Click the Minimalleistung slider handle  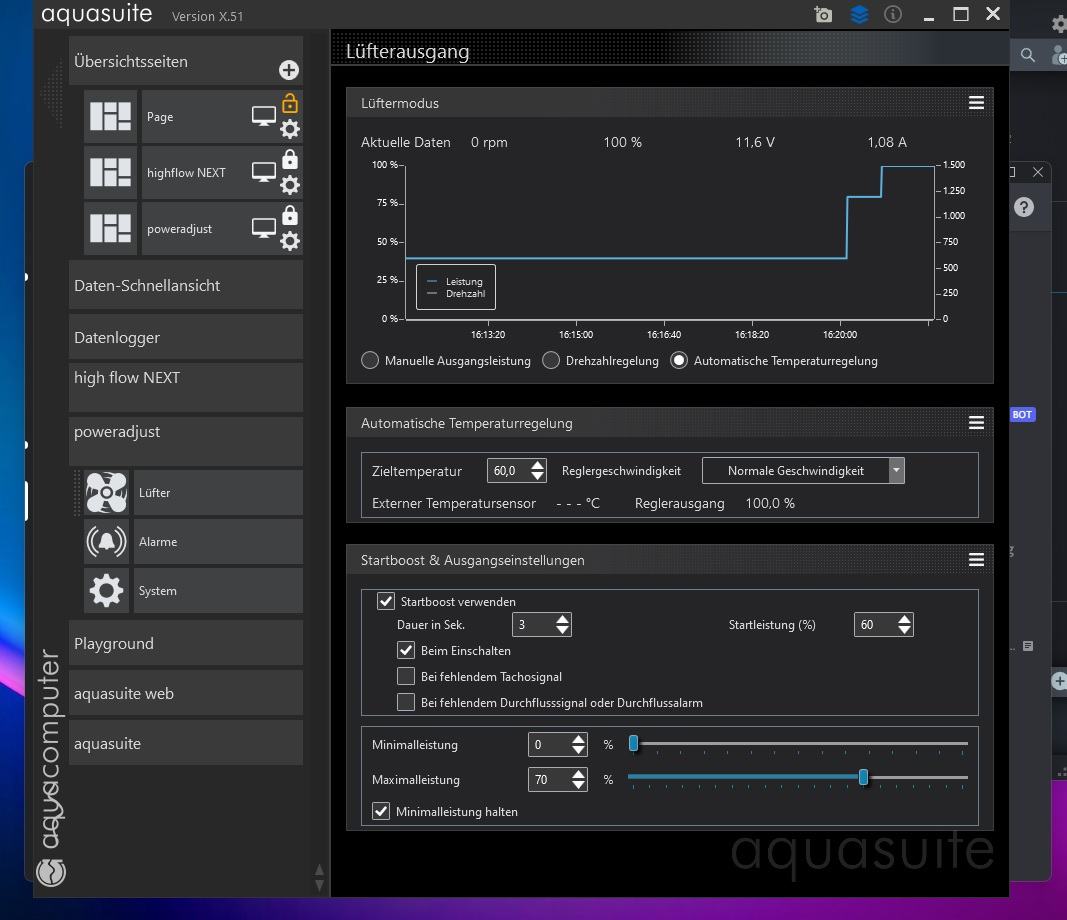click(634, 743)
